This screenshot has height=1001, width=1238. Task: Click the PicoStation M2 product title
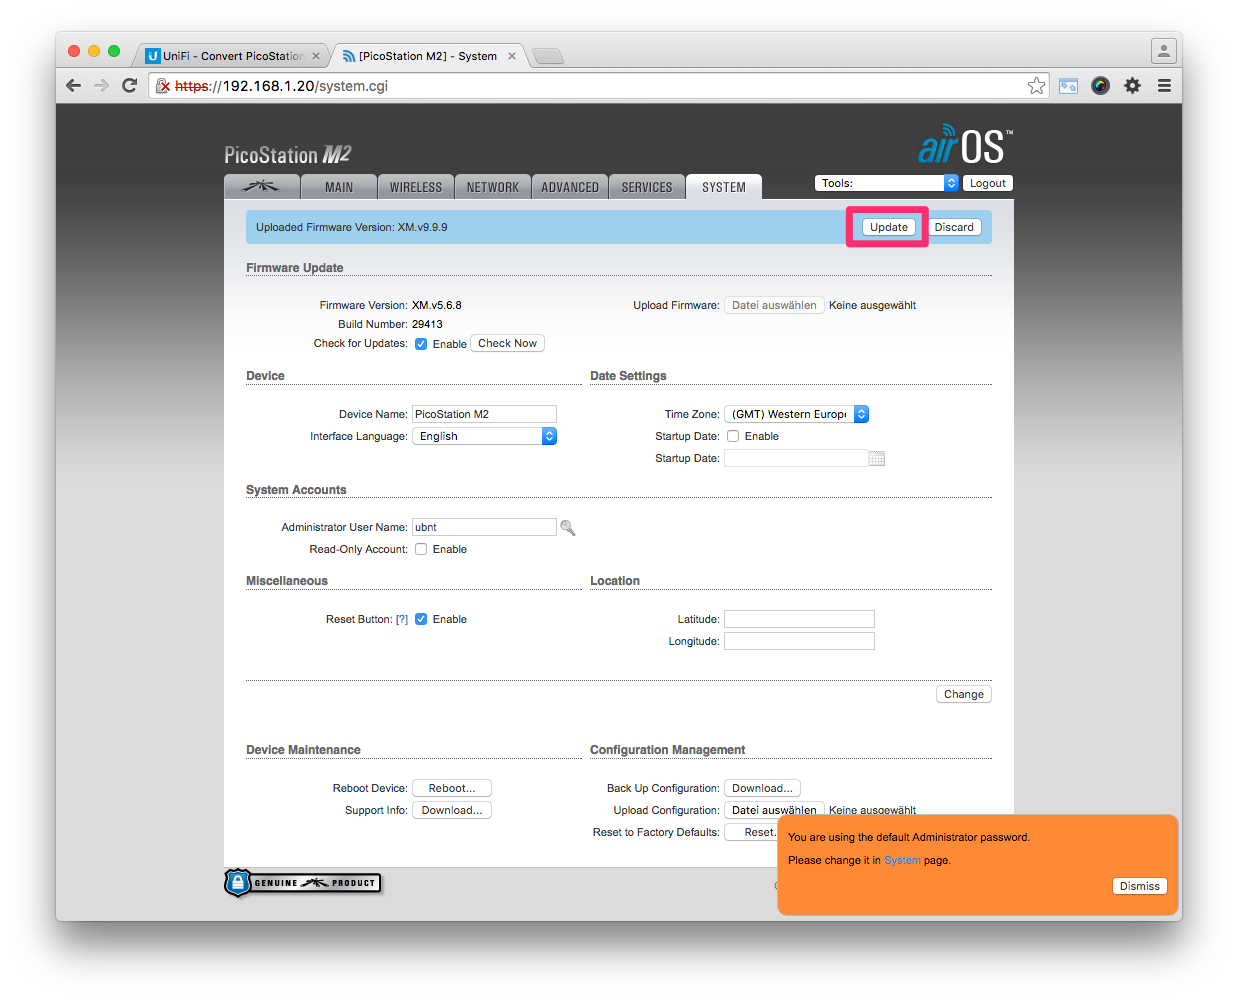[288, 155]
